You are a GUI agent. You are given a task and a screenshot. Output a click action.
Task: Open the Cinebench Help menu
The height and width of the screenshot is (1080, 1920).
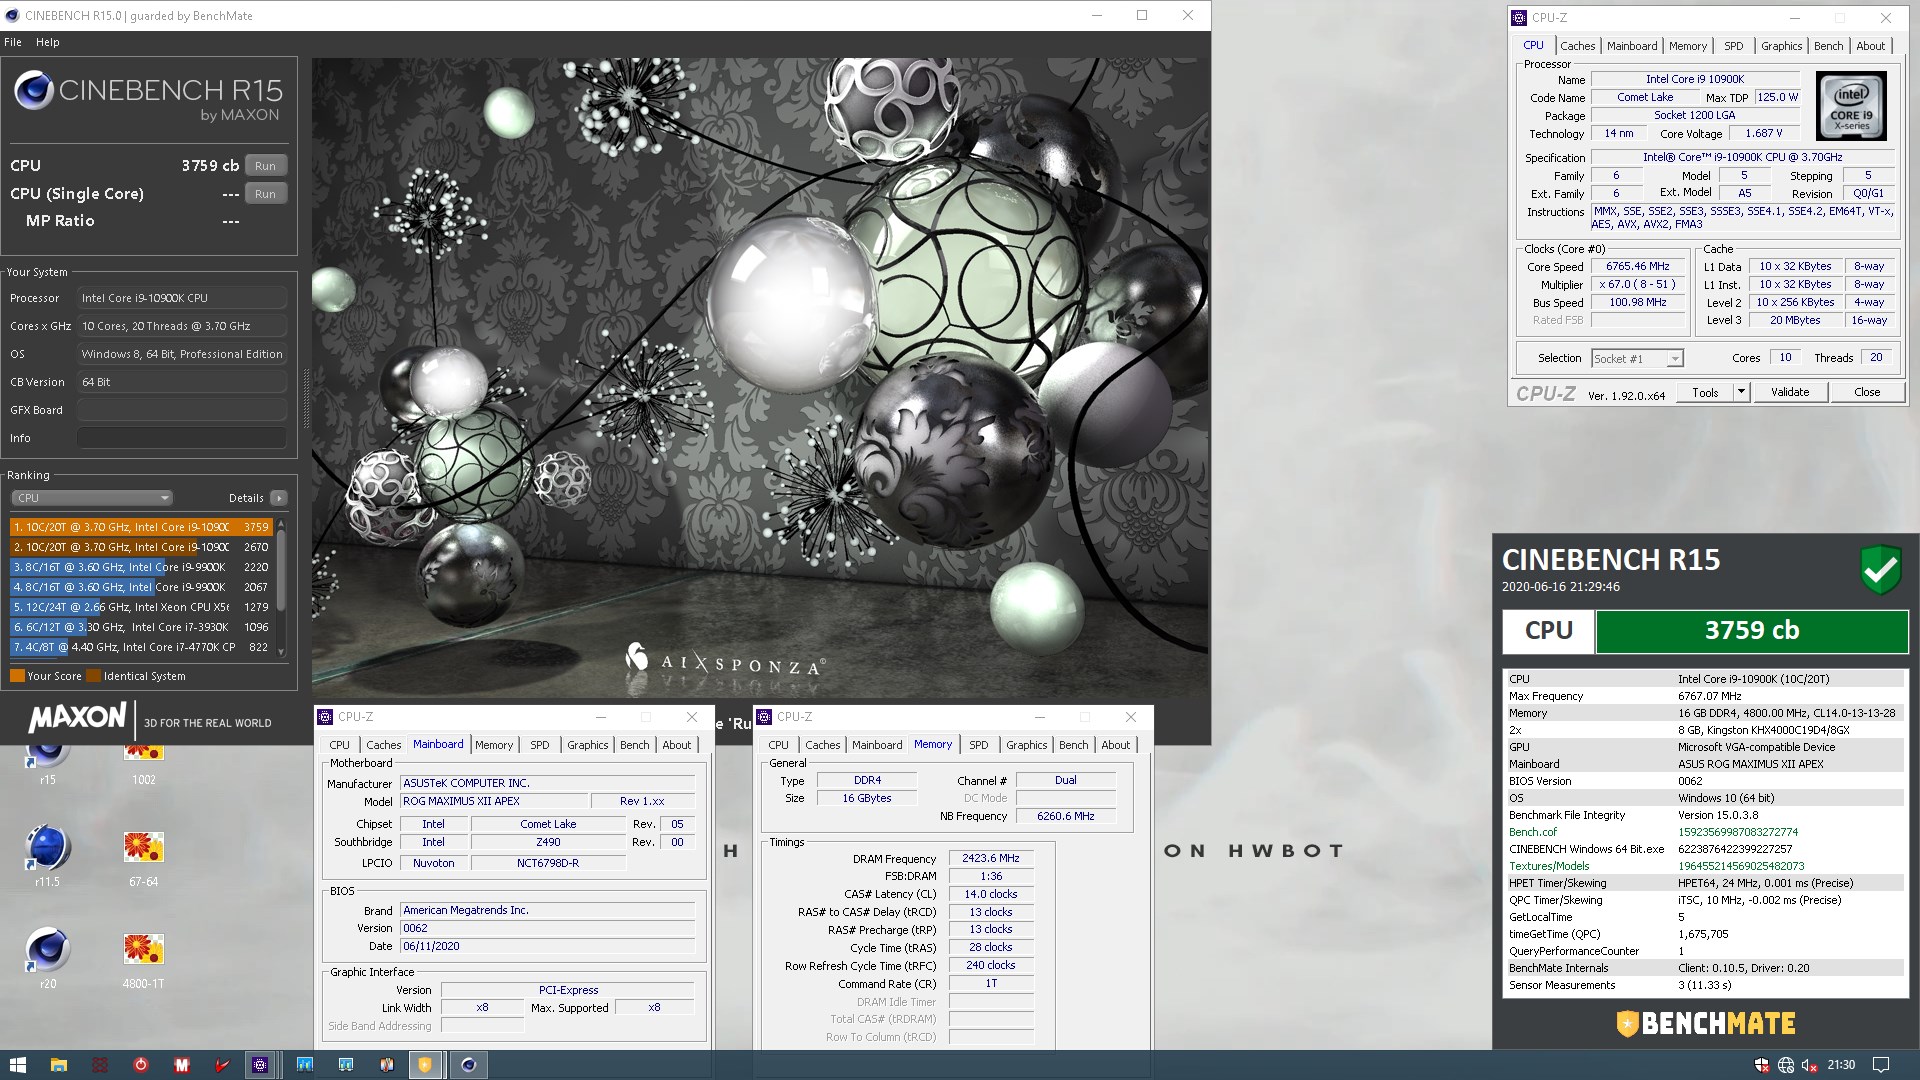[x=48, y=42]
